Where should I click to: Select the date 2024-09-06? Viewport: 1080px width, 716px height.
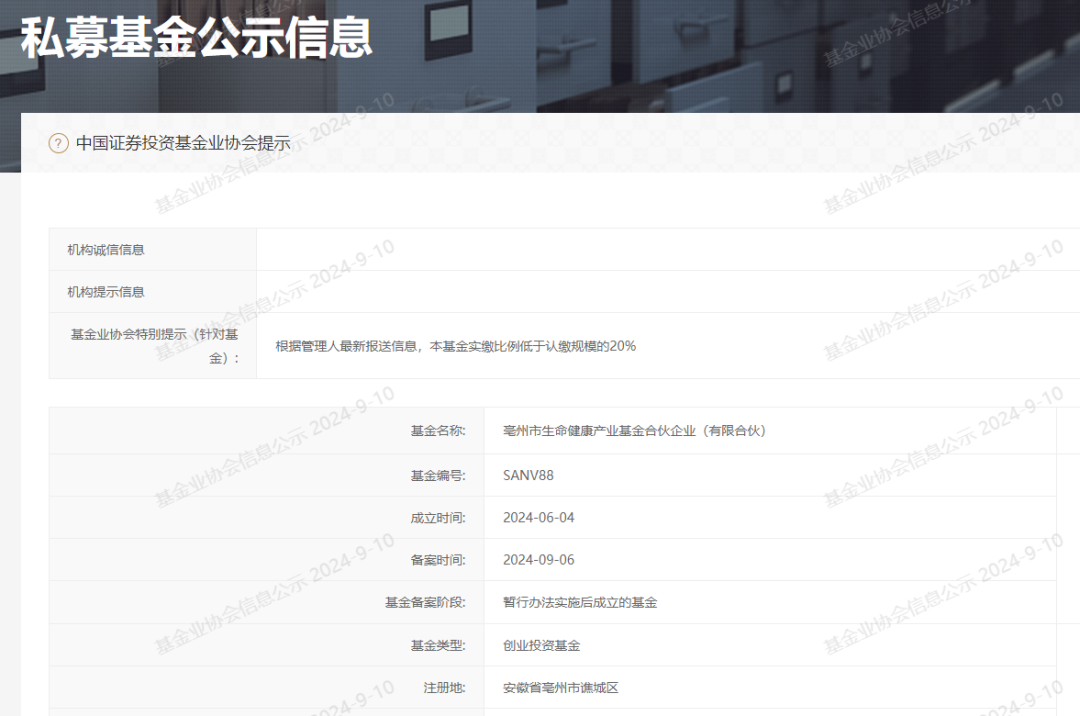tap(539, 560)
